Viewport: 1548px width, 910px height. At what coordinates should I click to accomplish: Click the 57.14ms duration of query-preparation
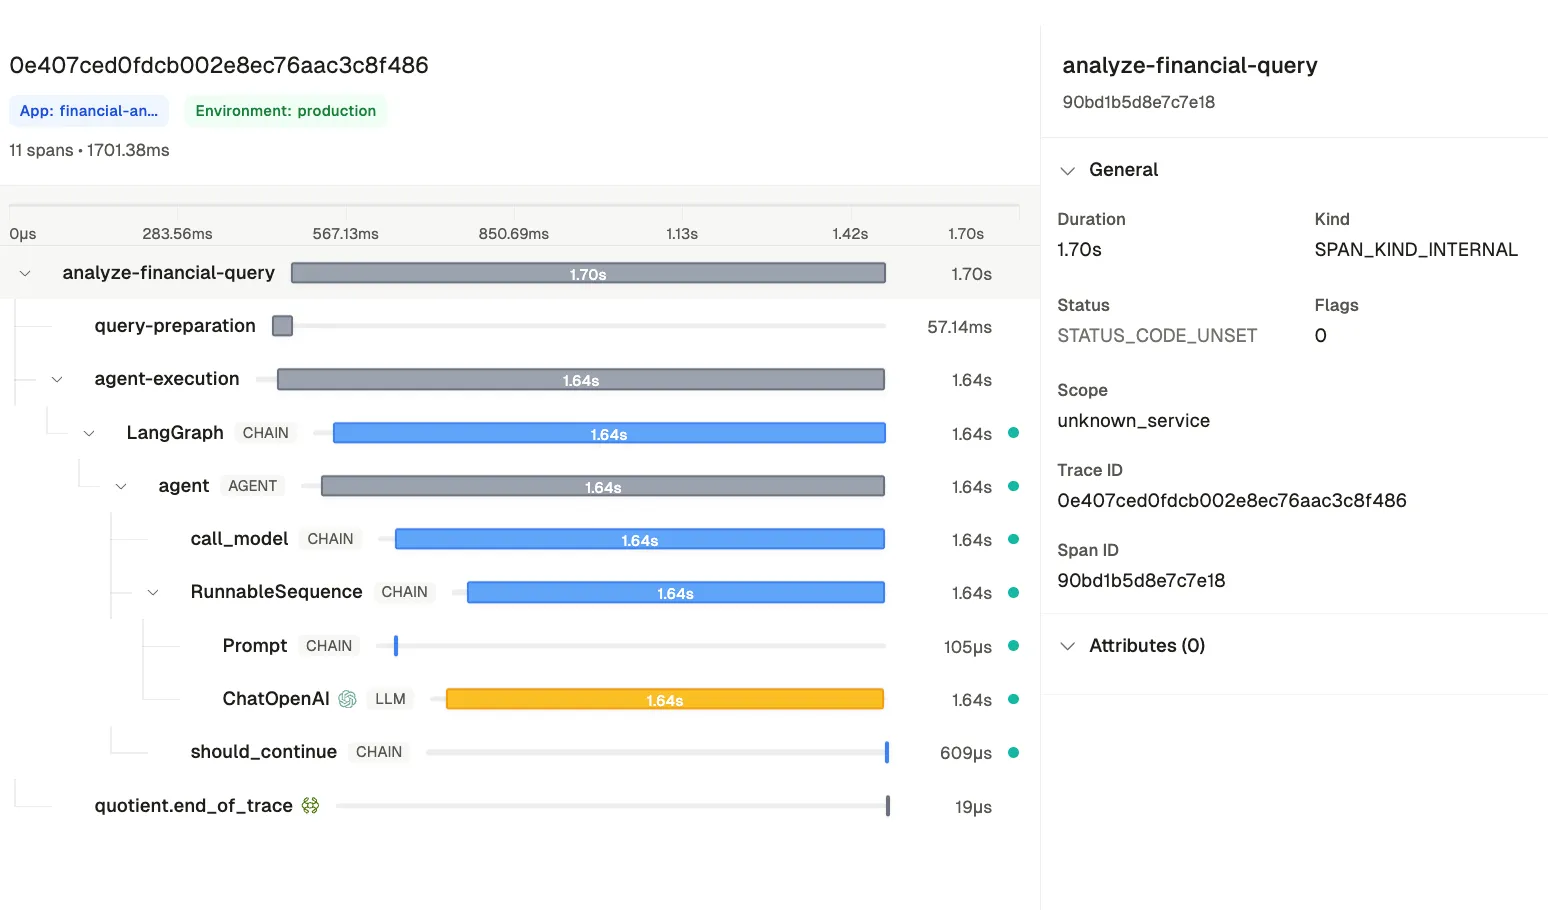[959, 327]
